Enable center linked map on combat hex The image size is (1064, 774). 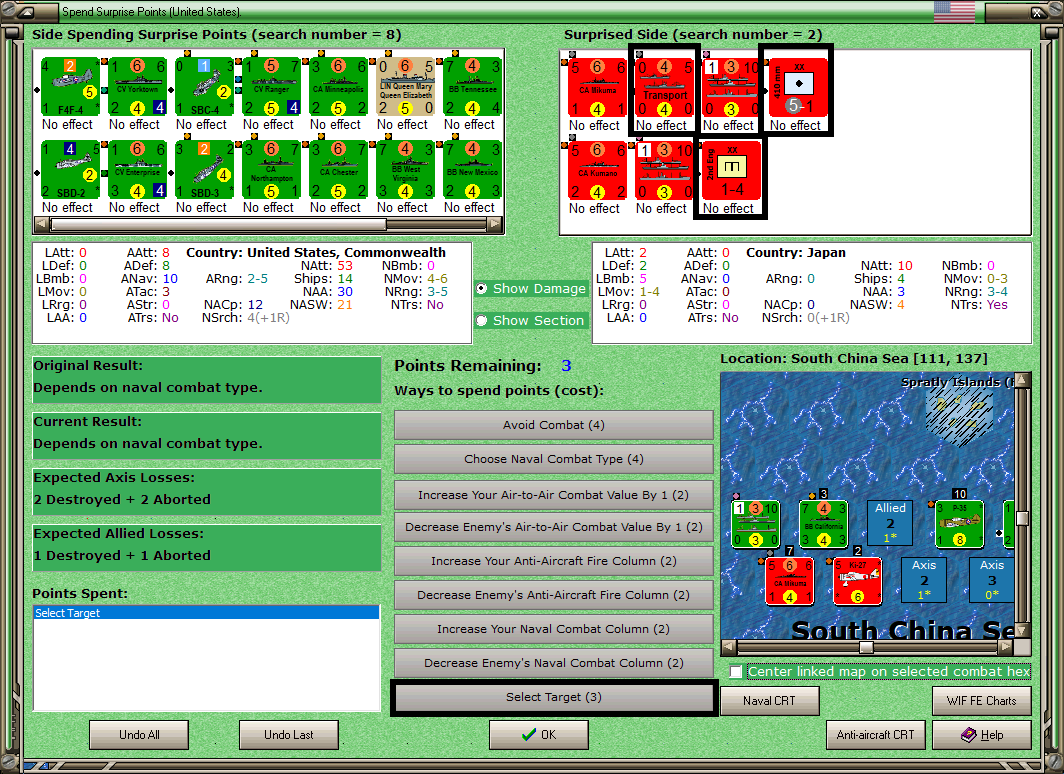point(736,672)
